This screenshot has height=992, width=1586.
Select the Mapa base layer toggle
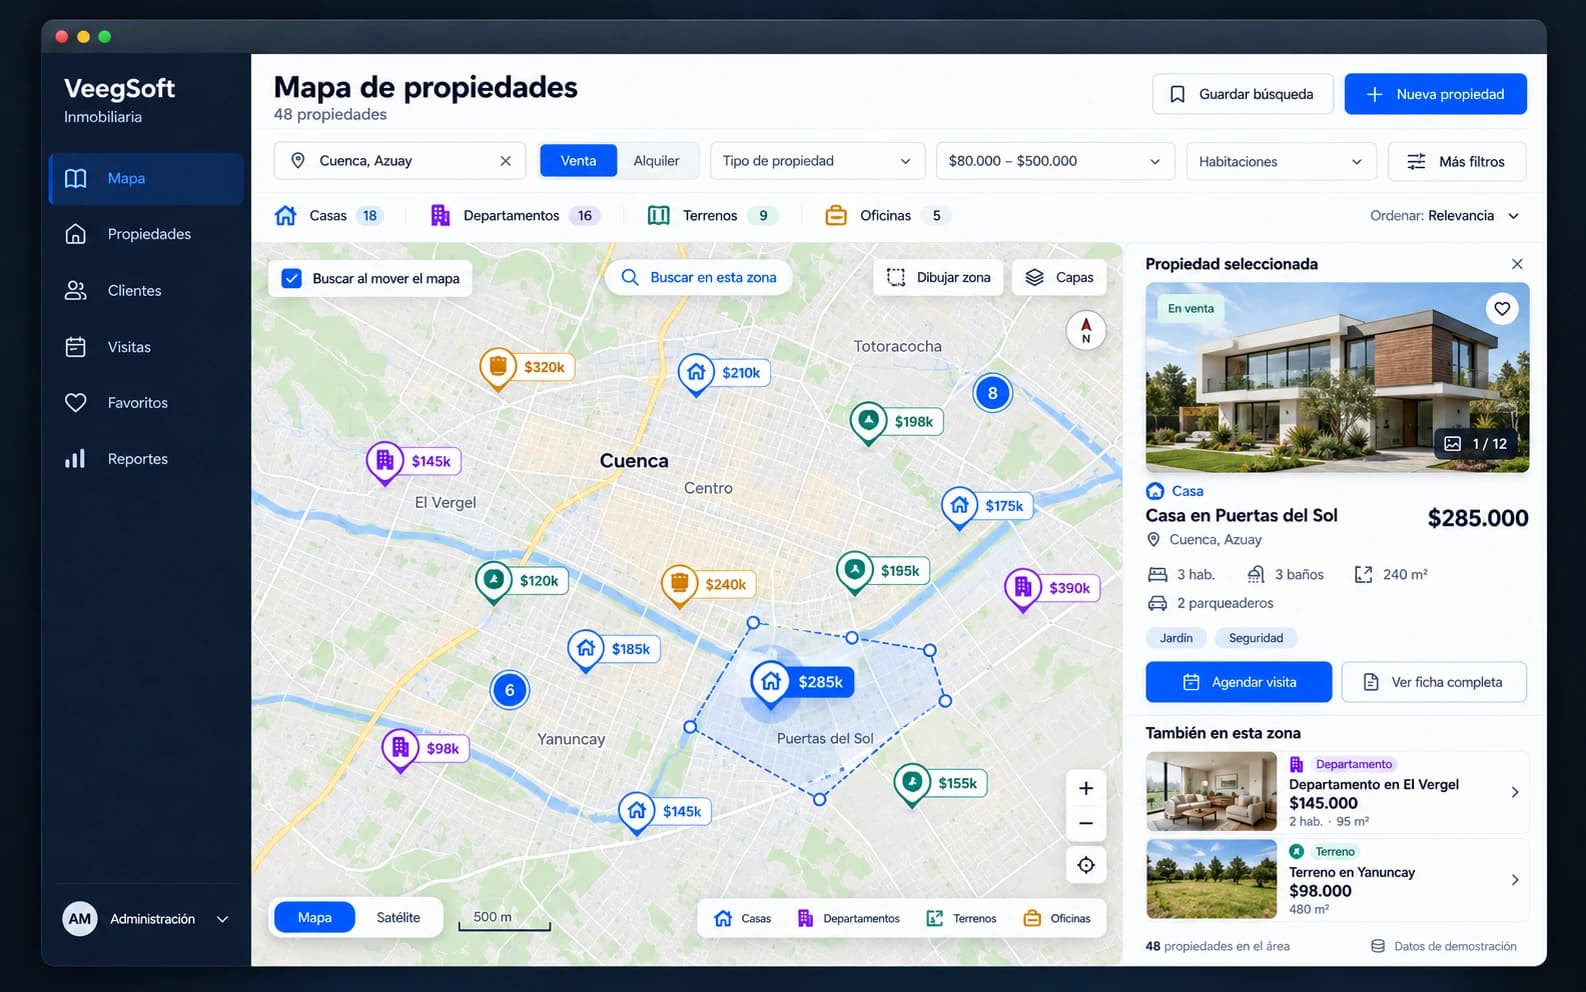tap(314, 917)
